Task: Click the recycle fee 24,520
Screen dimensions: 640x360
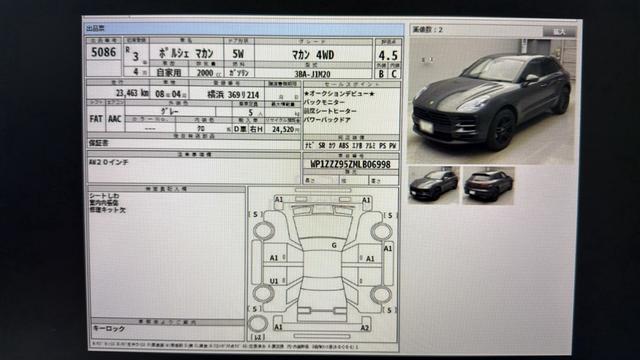Action: pyautogui.click(x=283, y=129)
